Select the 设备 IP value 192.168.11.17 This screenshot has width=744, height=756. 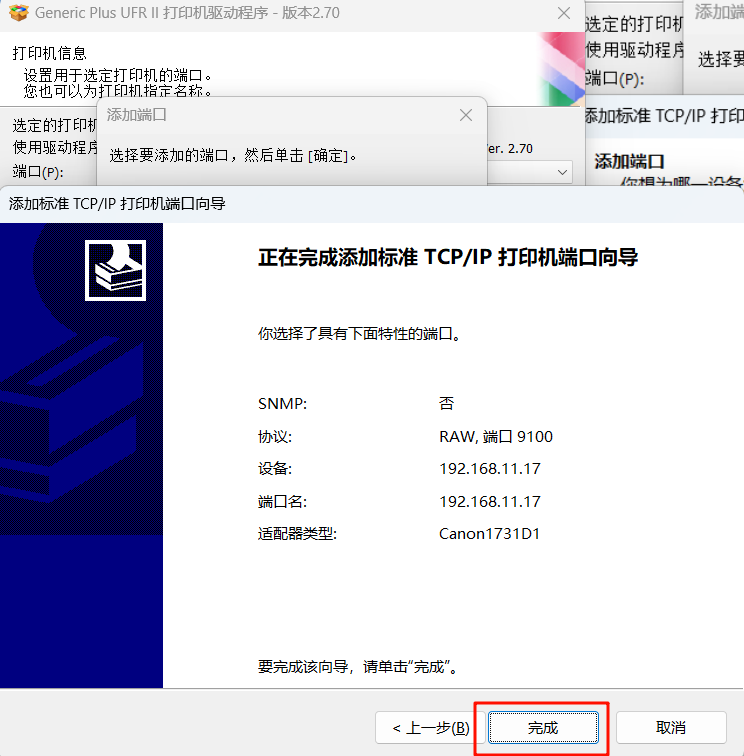click(x=489, y=469)
